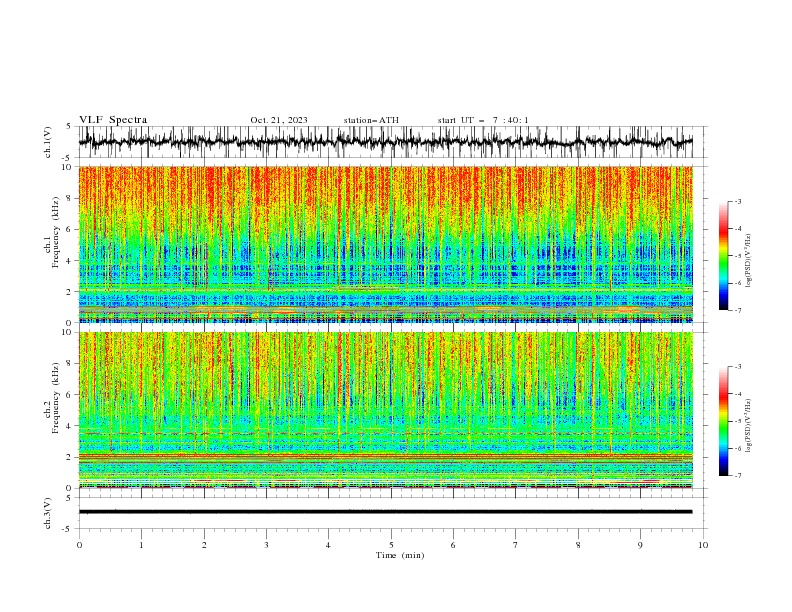Select the "Time (min)" axis label

[x=400, y=555]
